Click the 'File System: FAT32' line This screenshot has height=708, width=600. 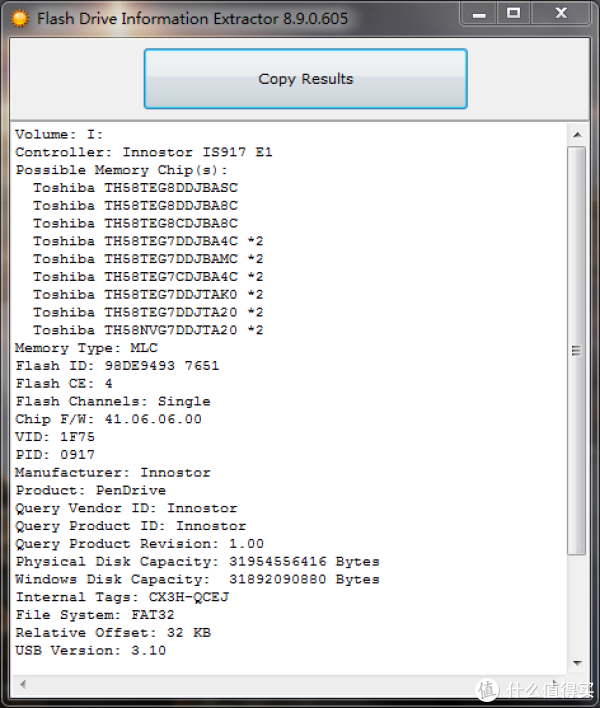coord(95,615)
